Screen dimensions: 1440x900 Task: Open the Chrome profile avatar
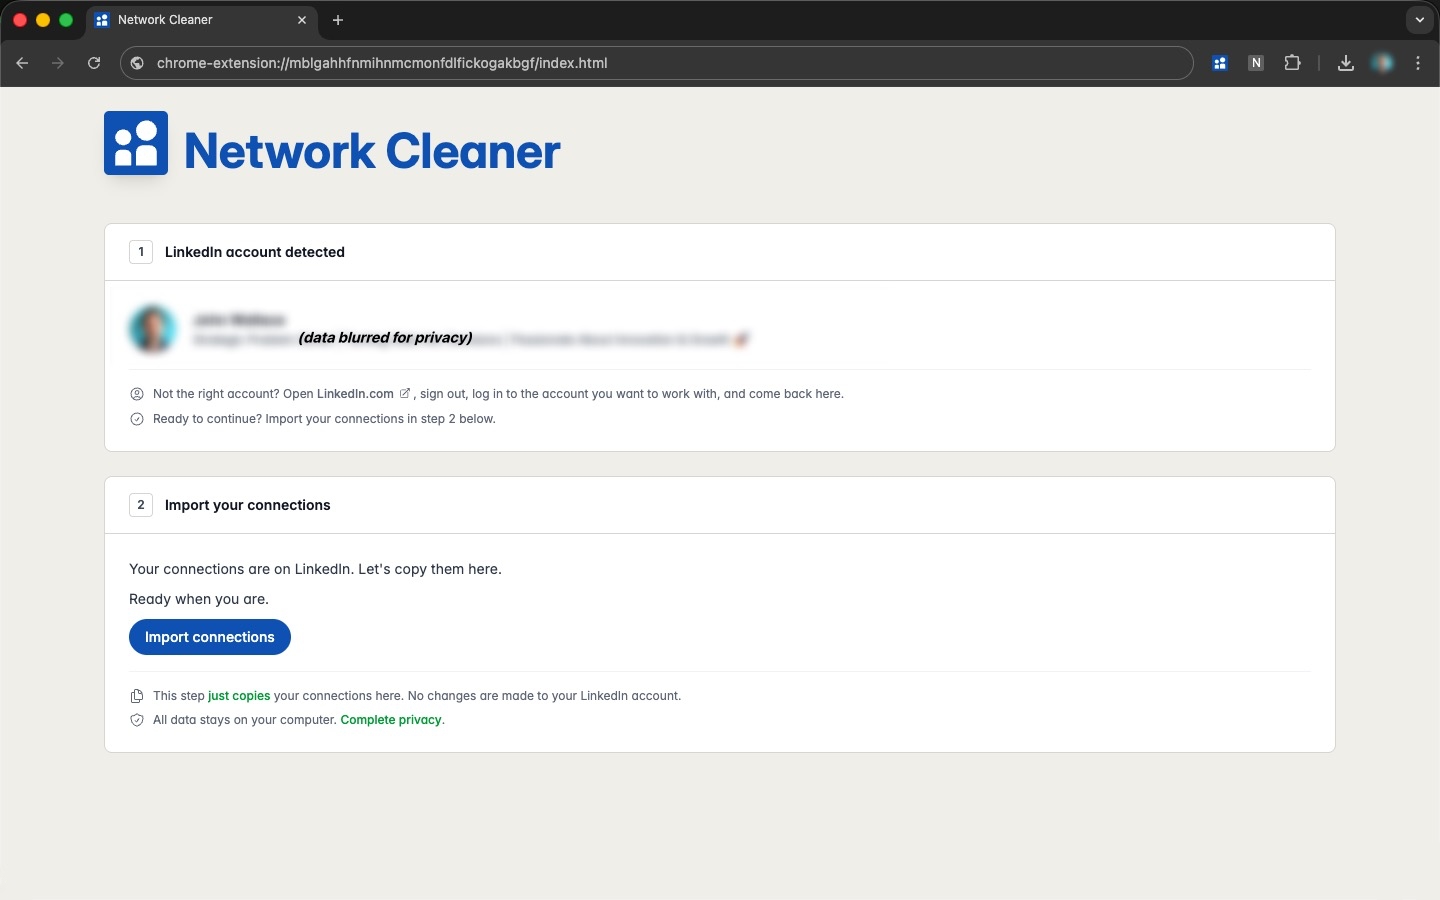1382,63
